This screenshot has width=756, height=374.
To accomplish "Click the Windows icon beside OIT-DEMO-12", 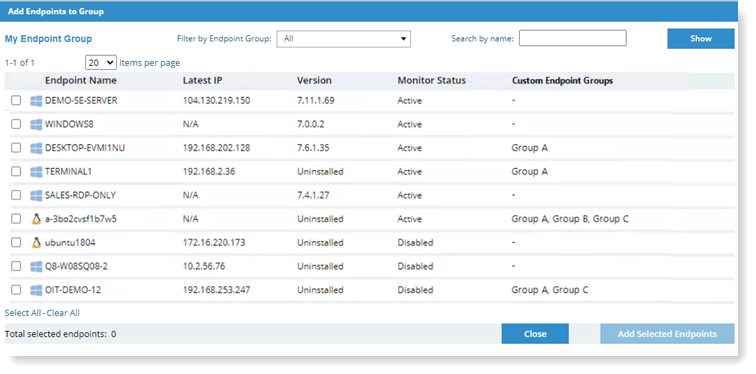I will [x=36, y=290].
